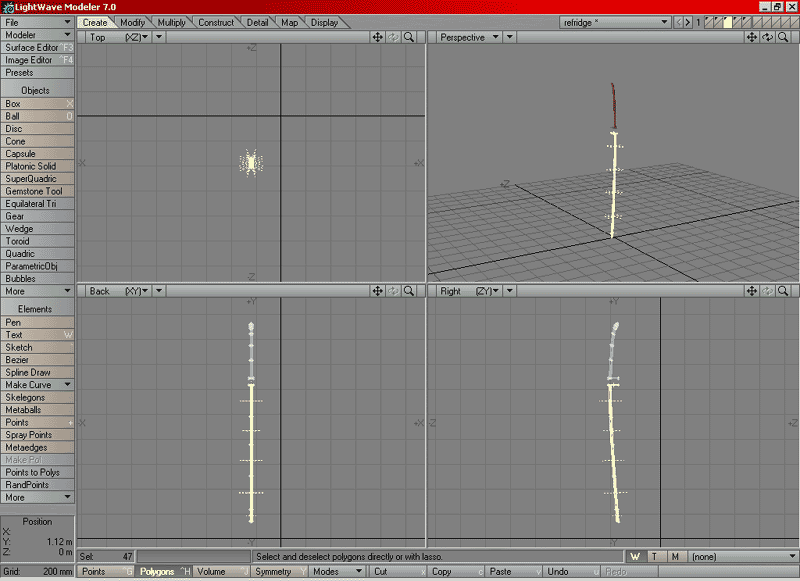
Task: Open the Modes dropdown
Action: 337,572
